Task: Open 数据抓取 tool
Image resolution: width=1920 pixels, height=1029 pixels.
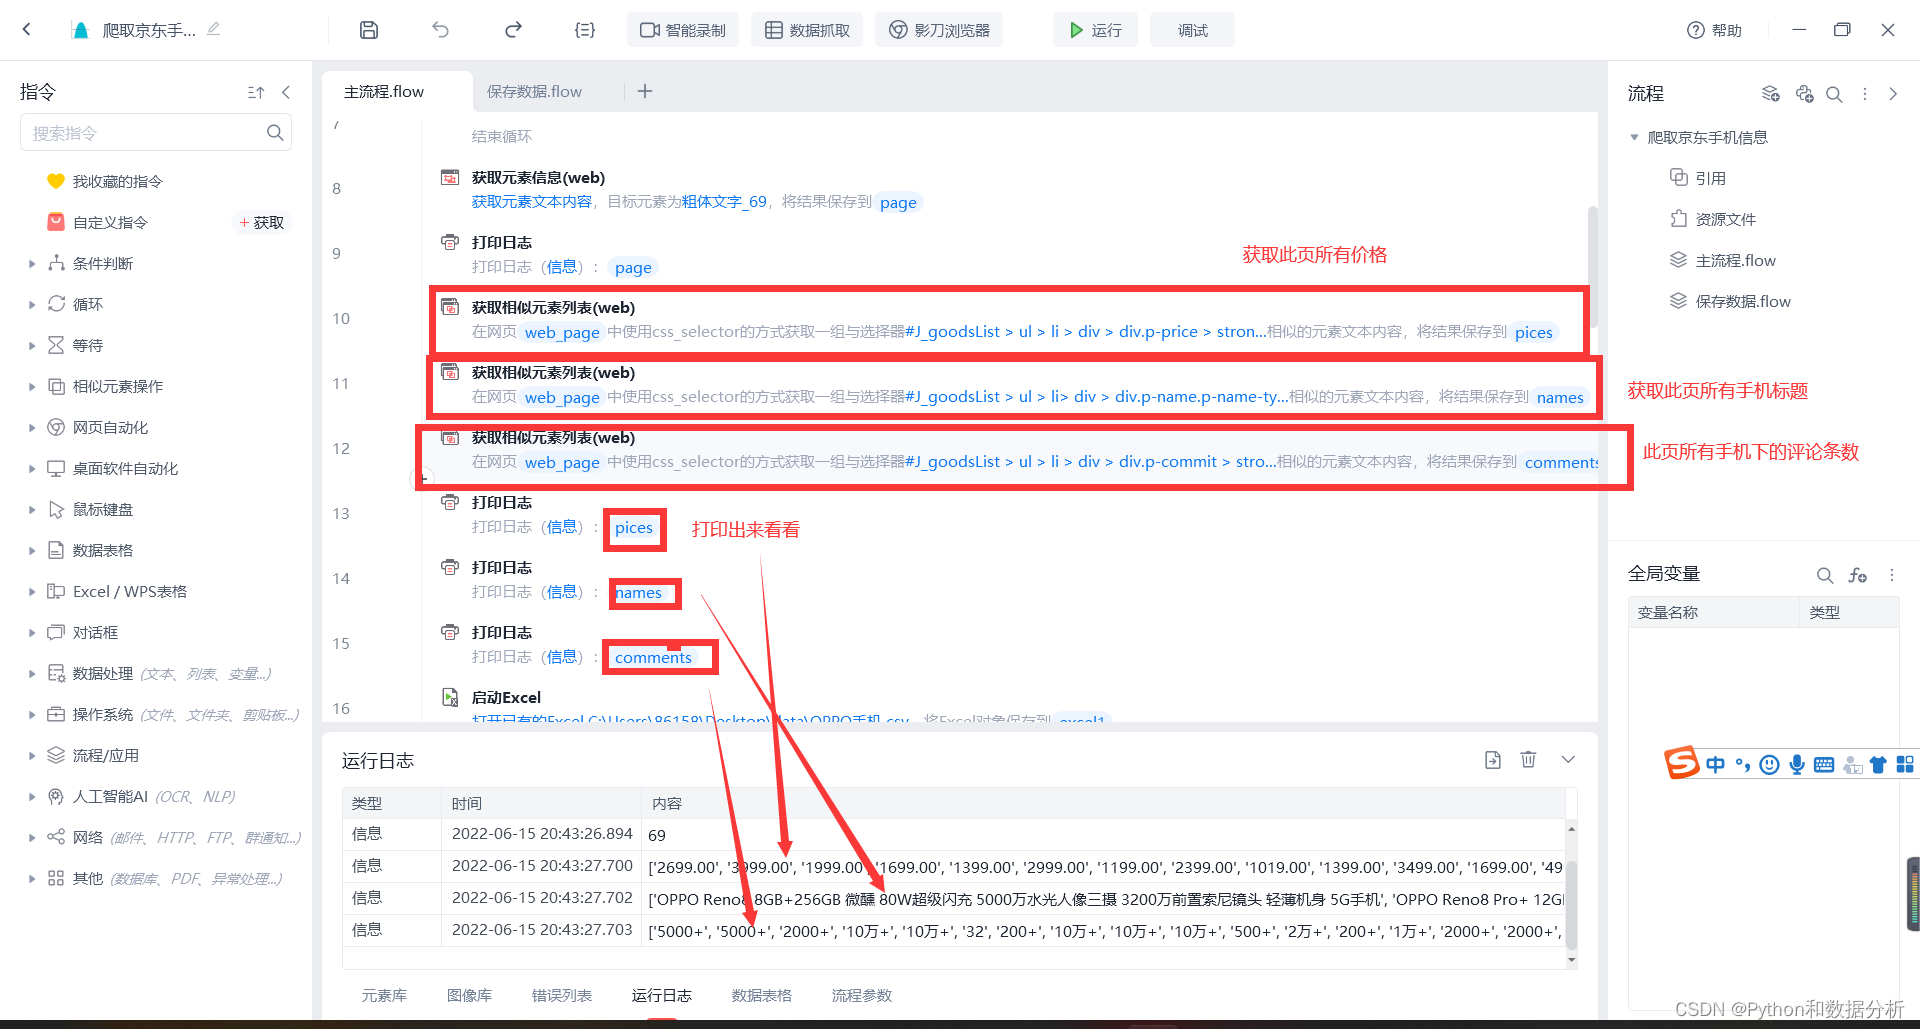Action: 807,30
